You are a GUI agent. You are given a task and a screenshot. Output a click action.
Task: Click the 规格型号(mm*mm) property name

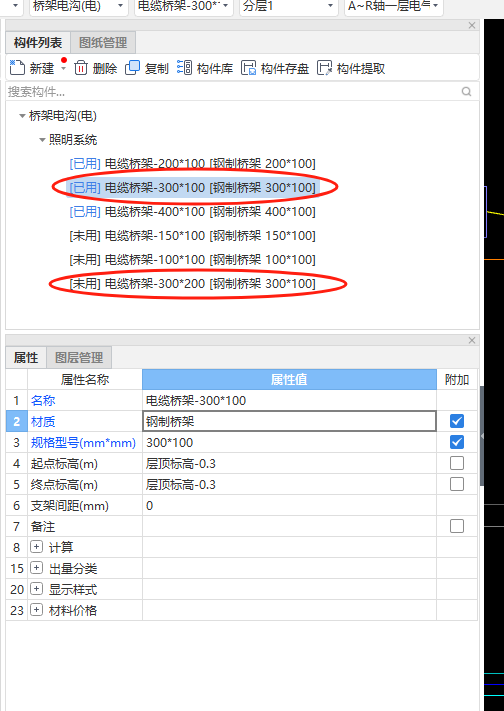pyautogui.click(x=83, y=443)
